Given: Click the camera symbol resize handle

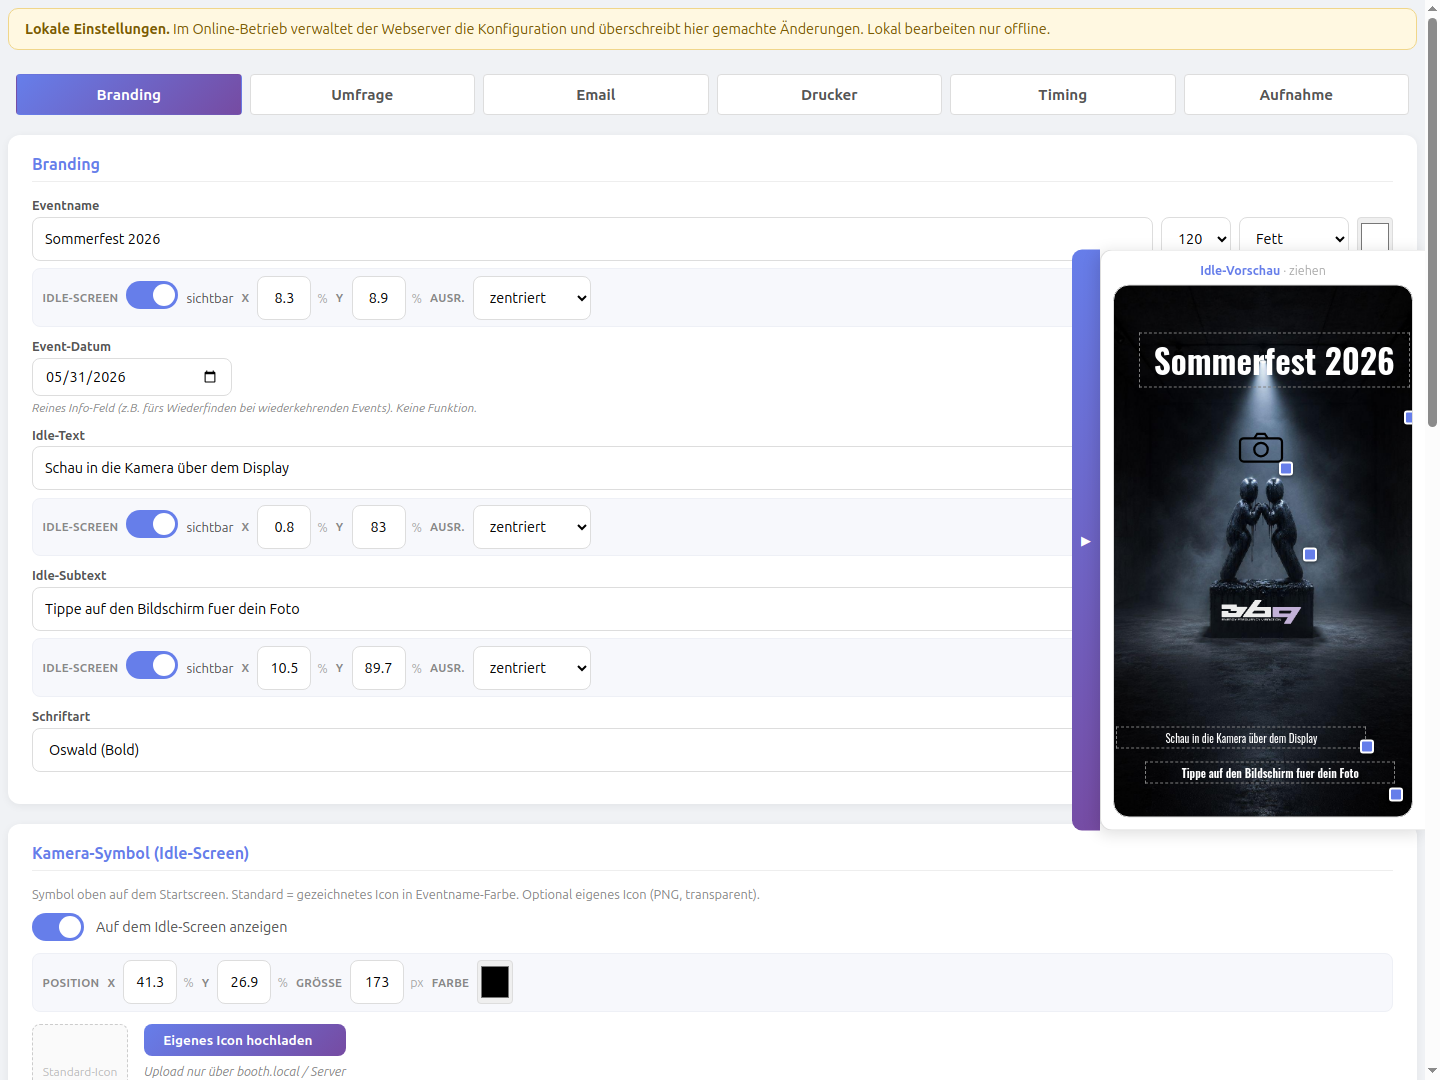Looking at the screenshot, I should (x=1287, y=469).
